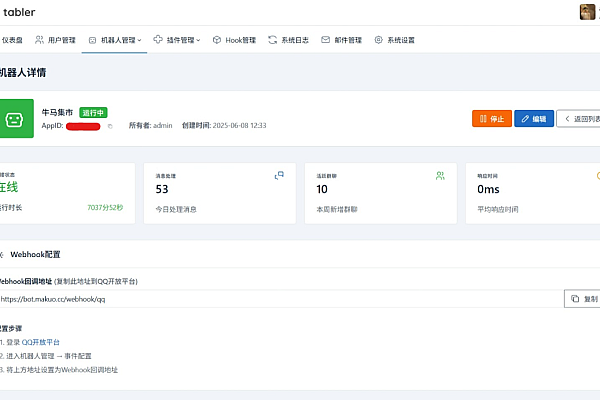
Task: Click the message icon on 53 card
Action: click(x=279, y=176)
